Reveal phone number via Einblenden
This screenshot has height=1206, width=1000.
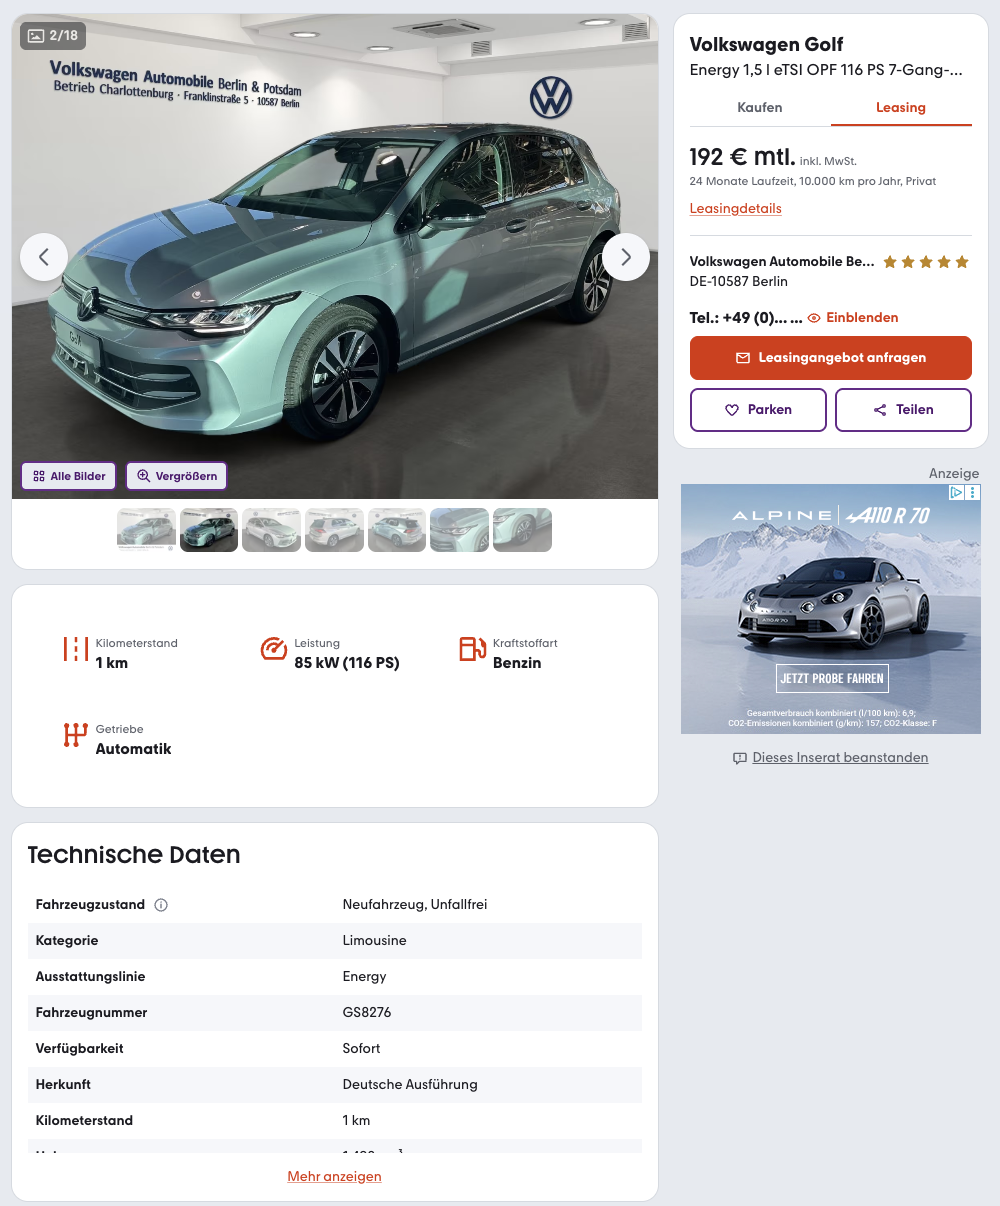853,318
